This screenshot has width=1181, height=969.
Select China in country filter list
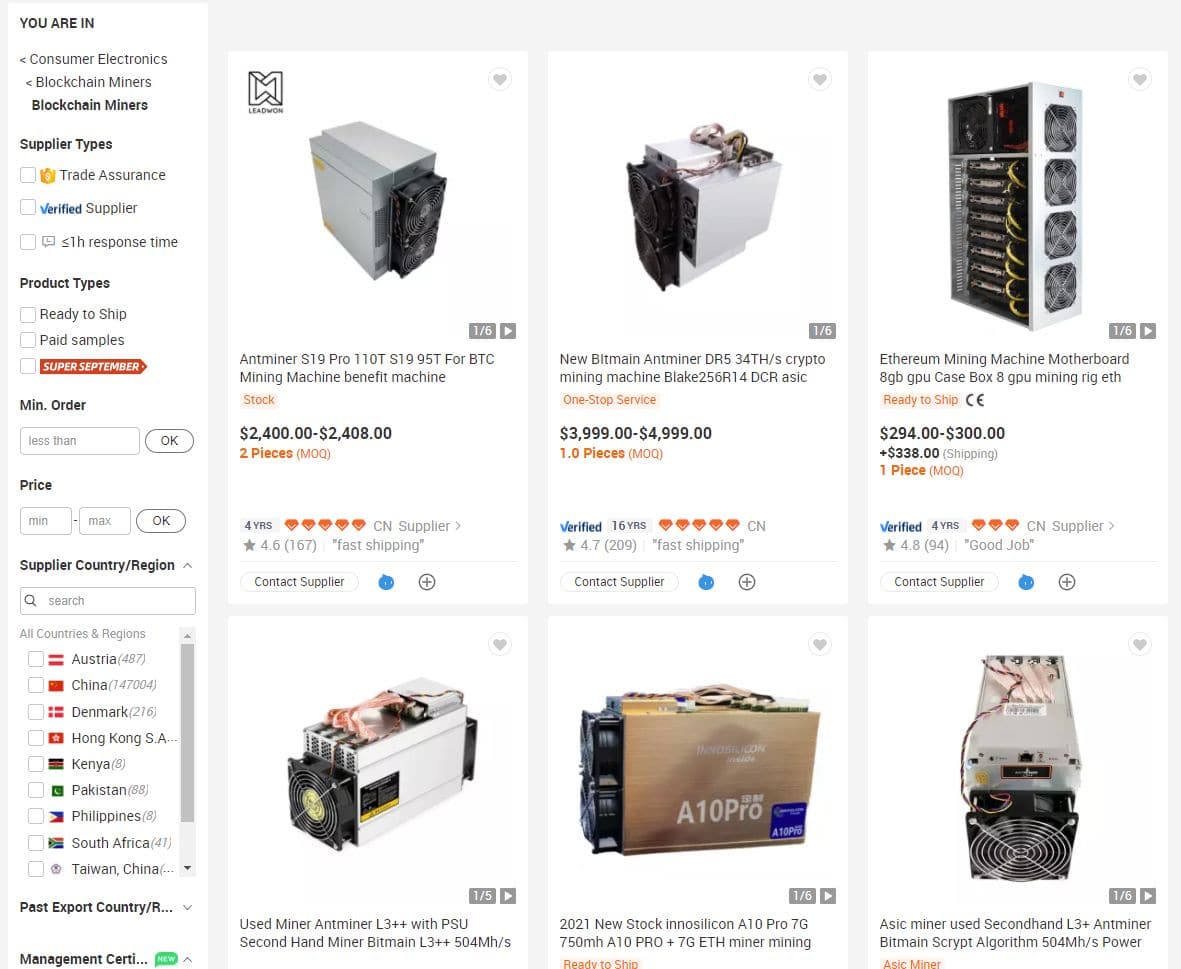(x=35, y=685)
